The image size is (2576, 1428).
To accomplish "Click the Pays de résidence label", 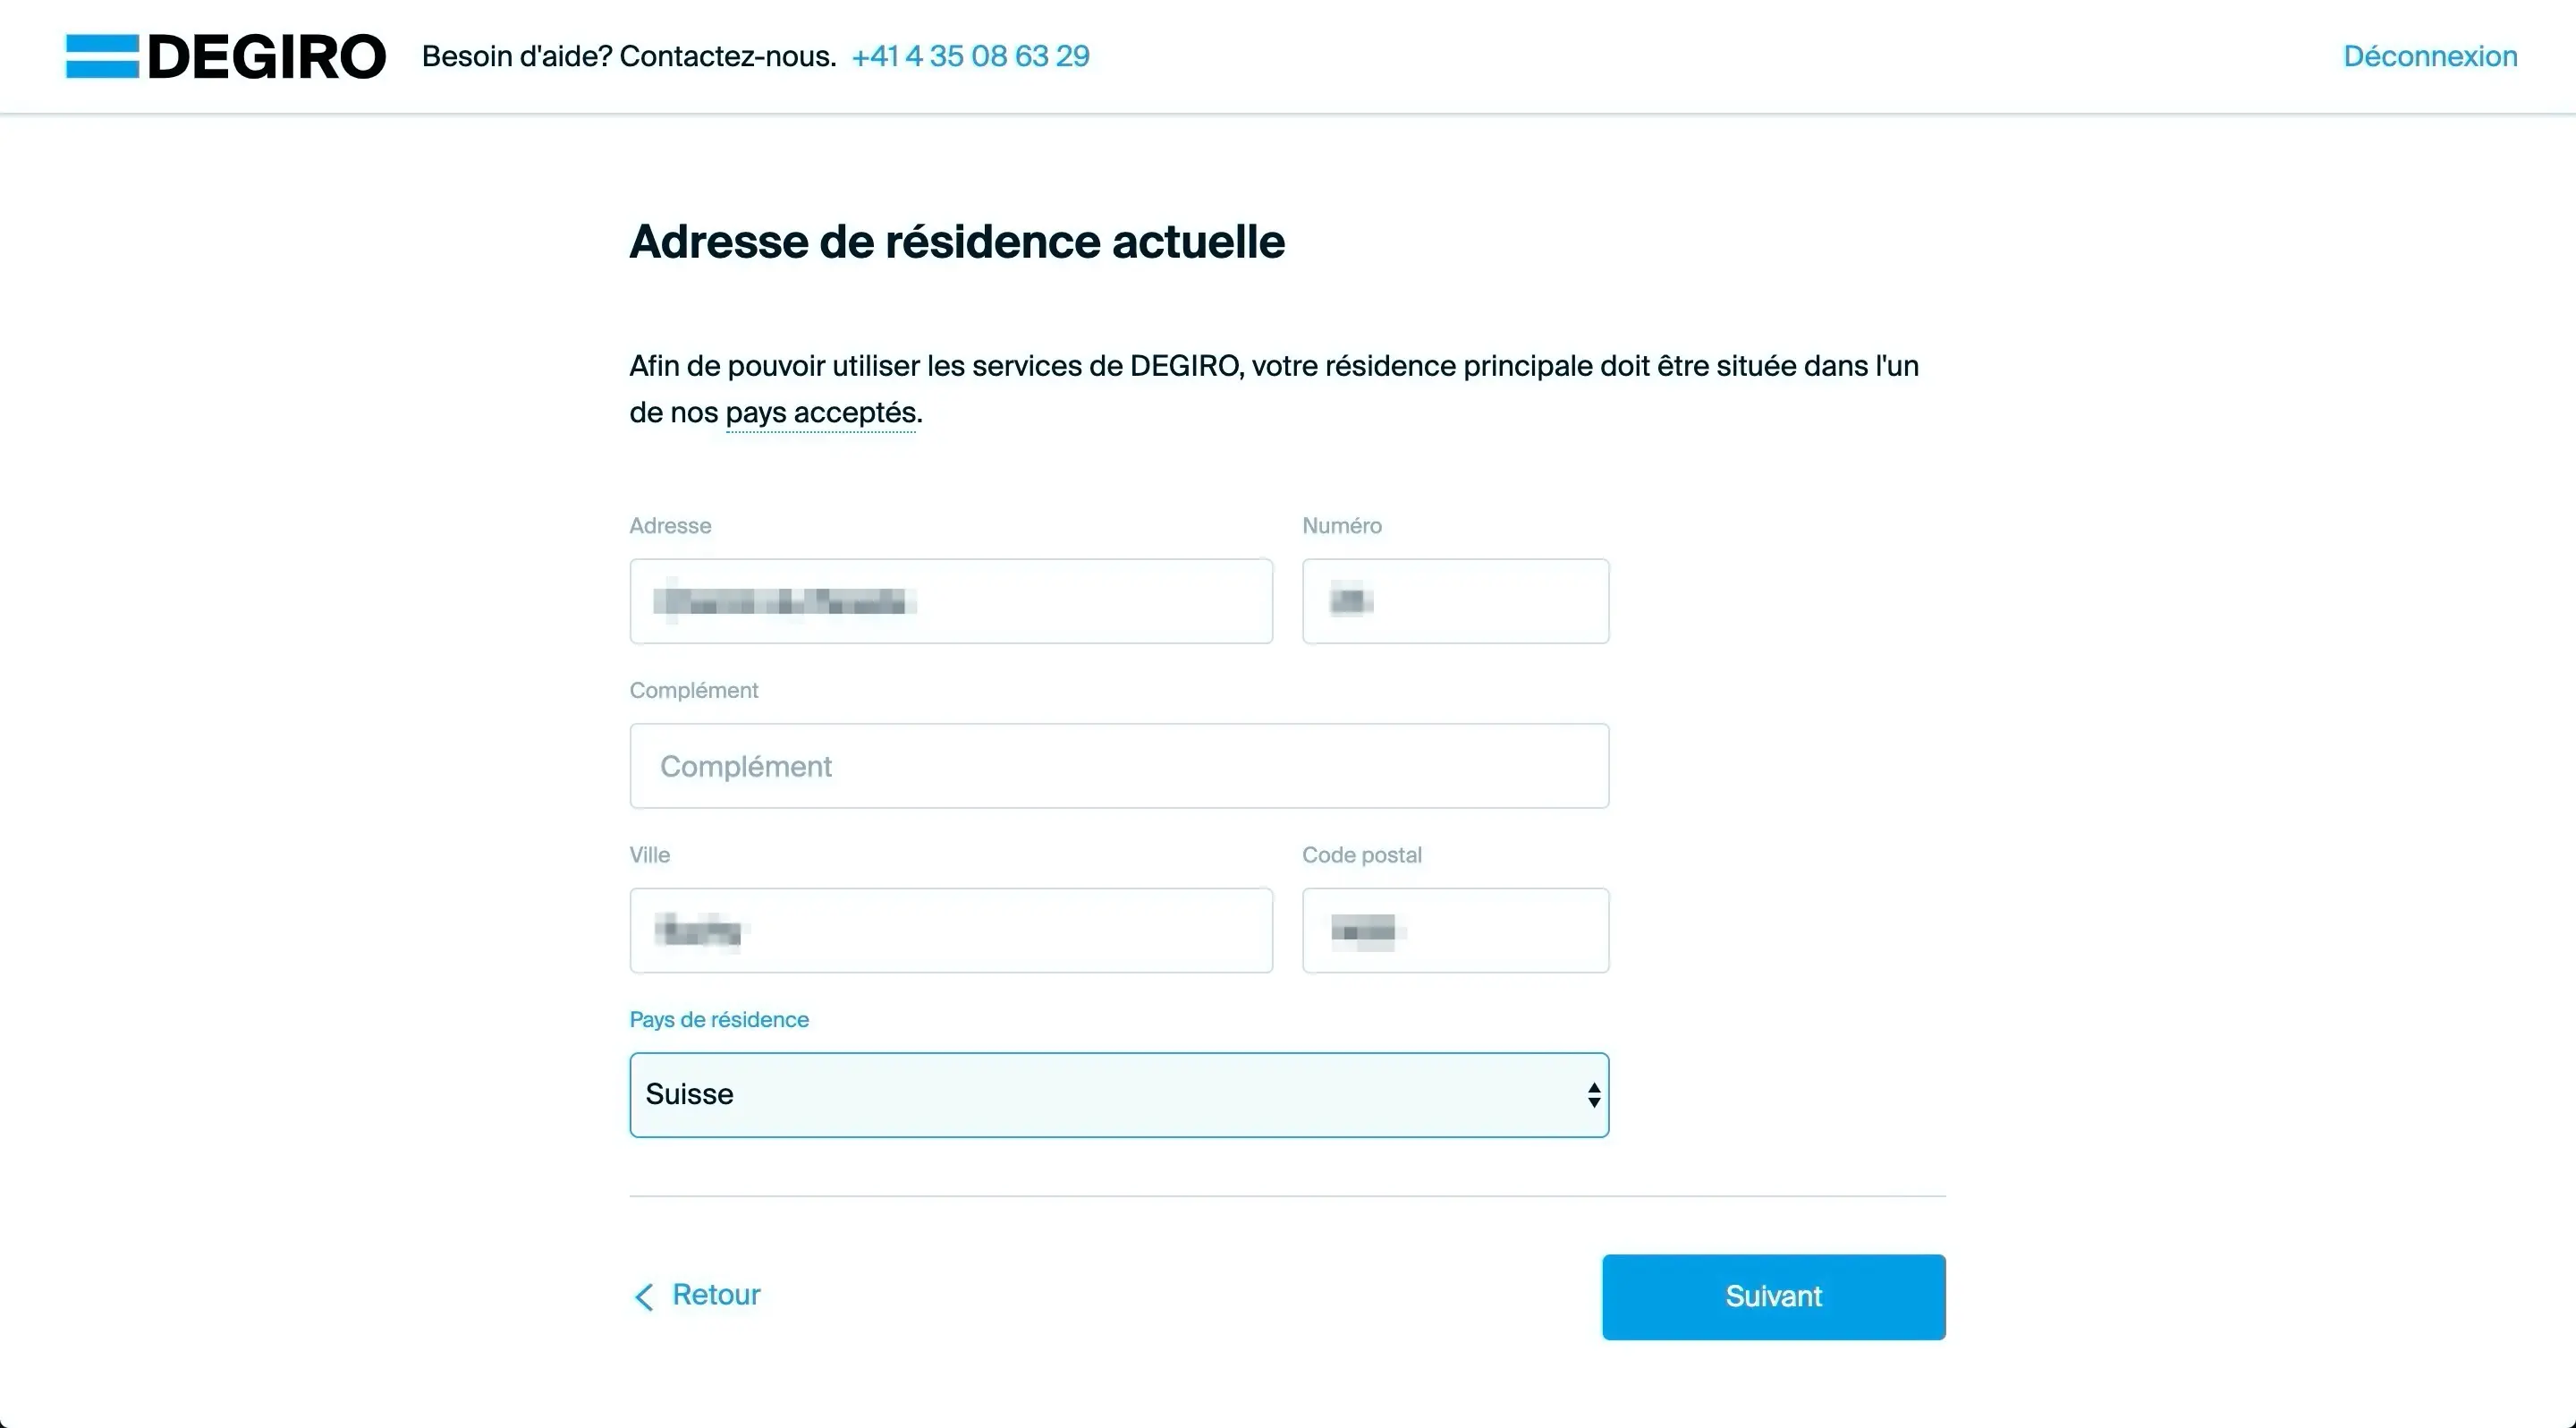I will 718,1019.
